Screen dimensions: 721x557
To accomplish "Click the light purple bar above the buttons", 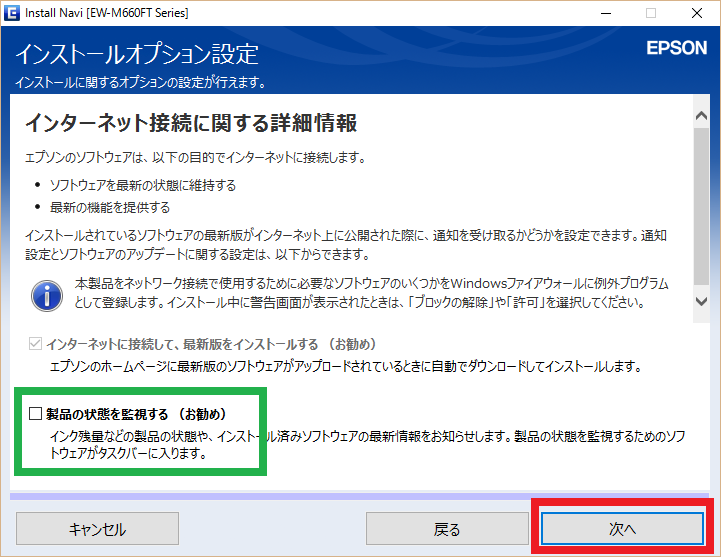I will [x=360, y=496].
